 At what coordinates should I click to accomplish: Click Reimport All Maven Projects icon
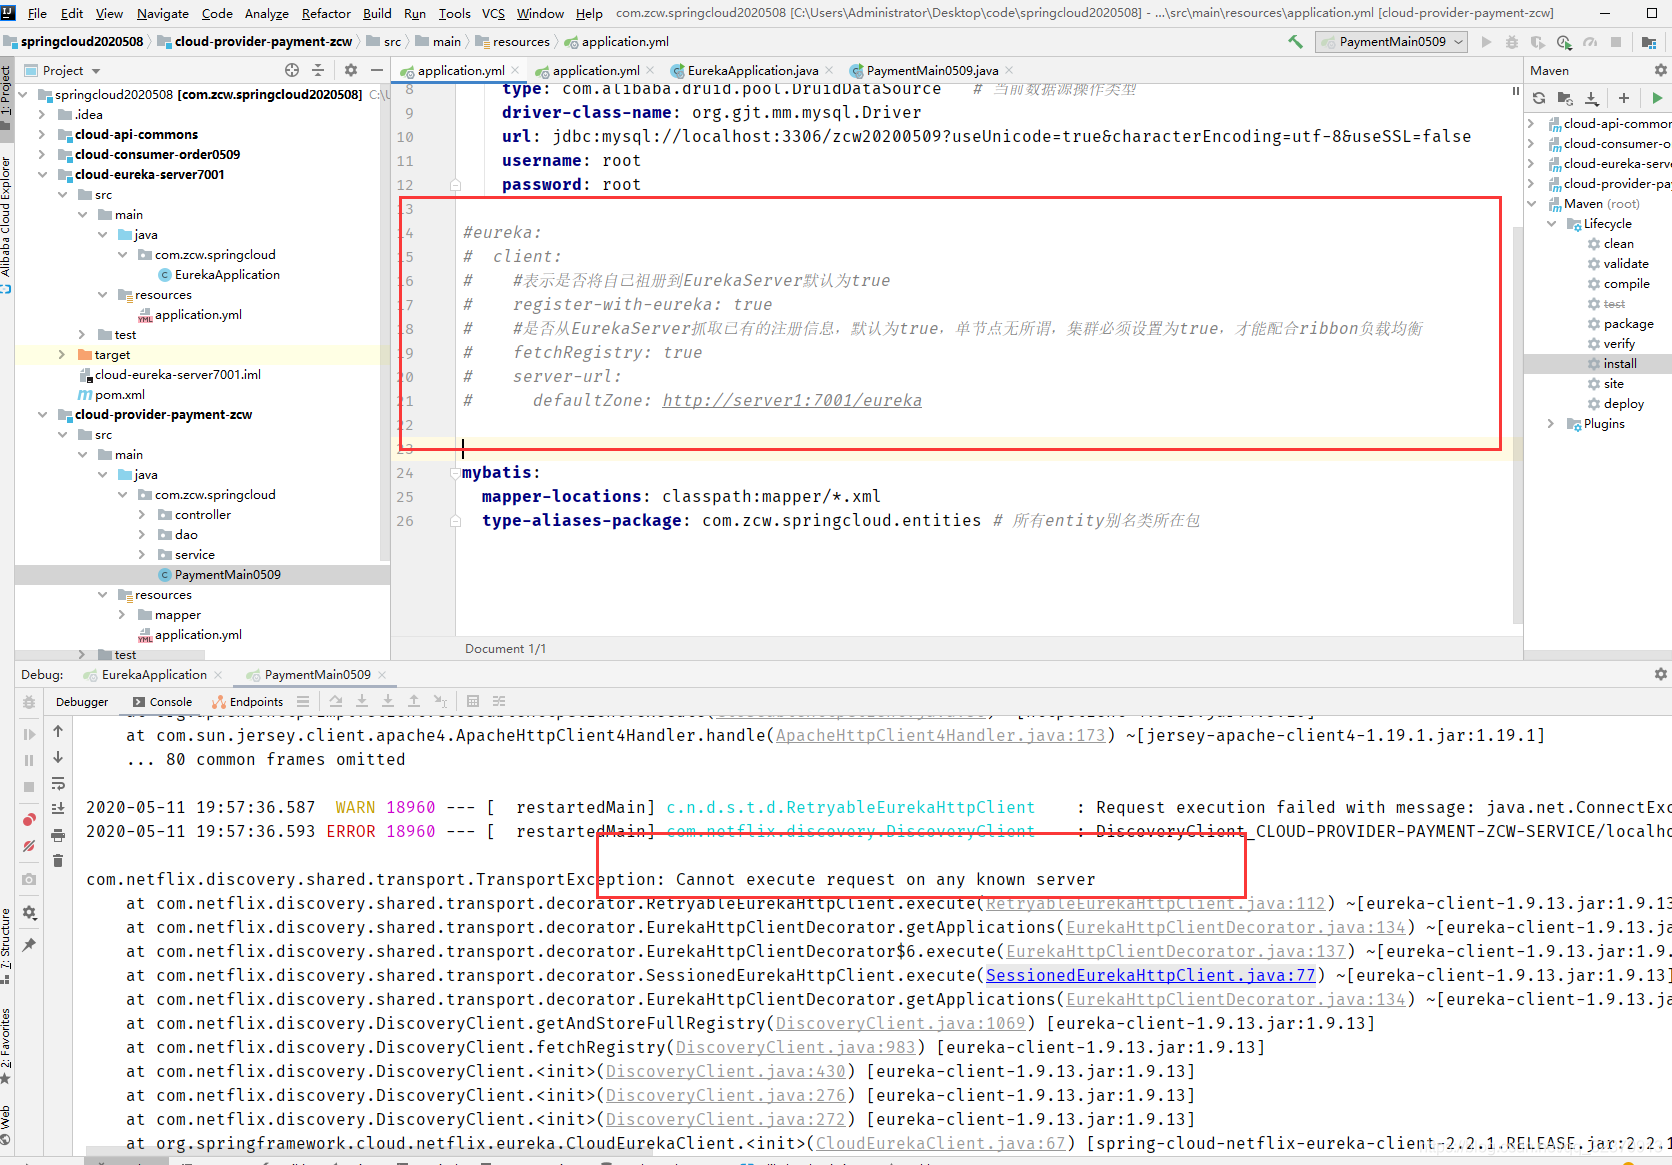tap(1539, 98)
